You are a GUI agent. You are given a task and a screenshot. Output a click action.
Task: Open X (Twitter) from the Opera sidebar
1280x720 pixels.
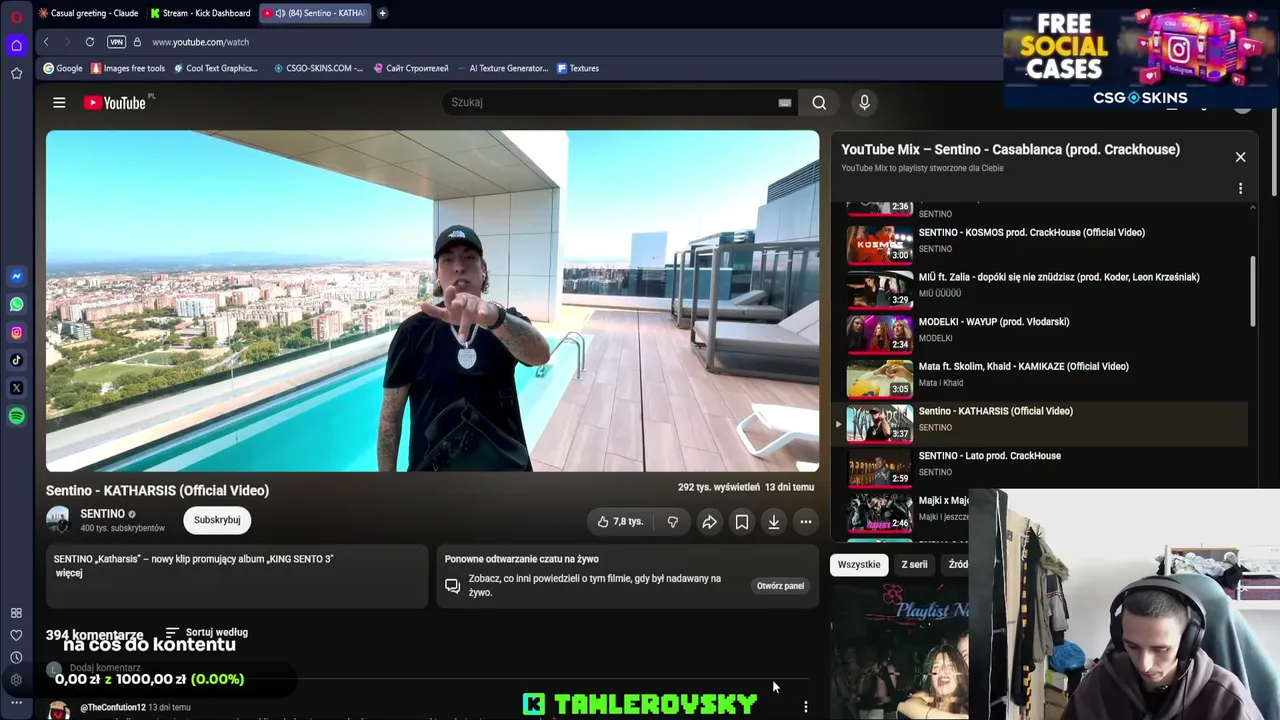16,388
